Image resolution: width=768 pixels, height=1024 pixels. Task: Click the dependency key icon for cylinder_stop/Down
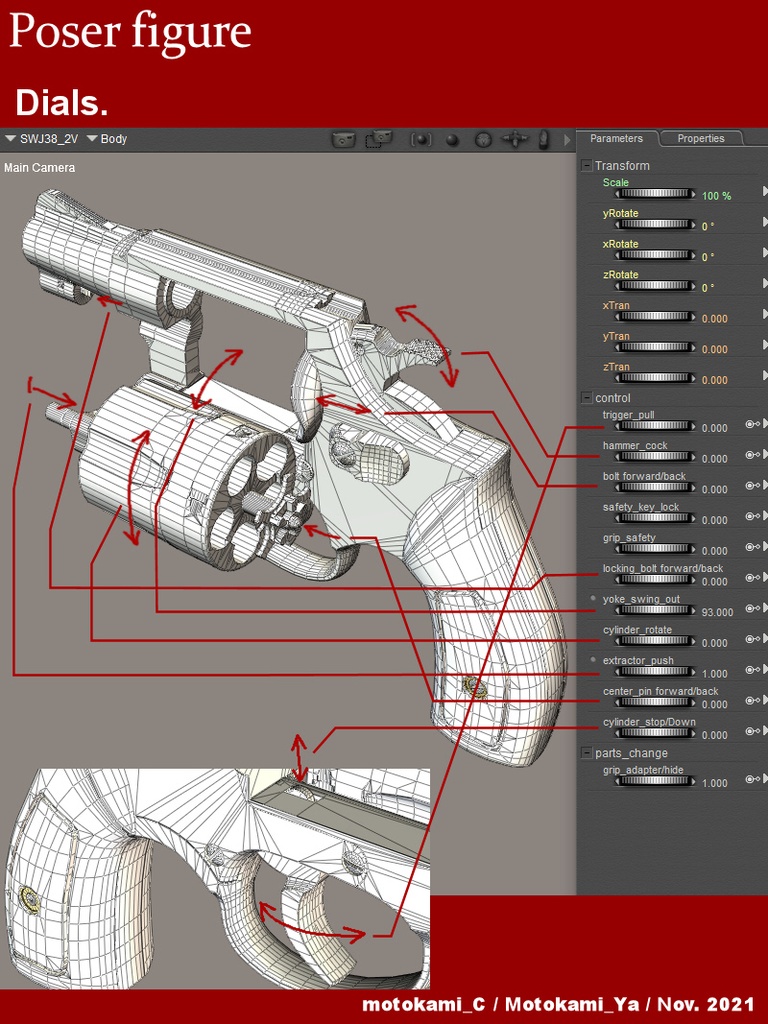click(752, 731)
